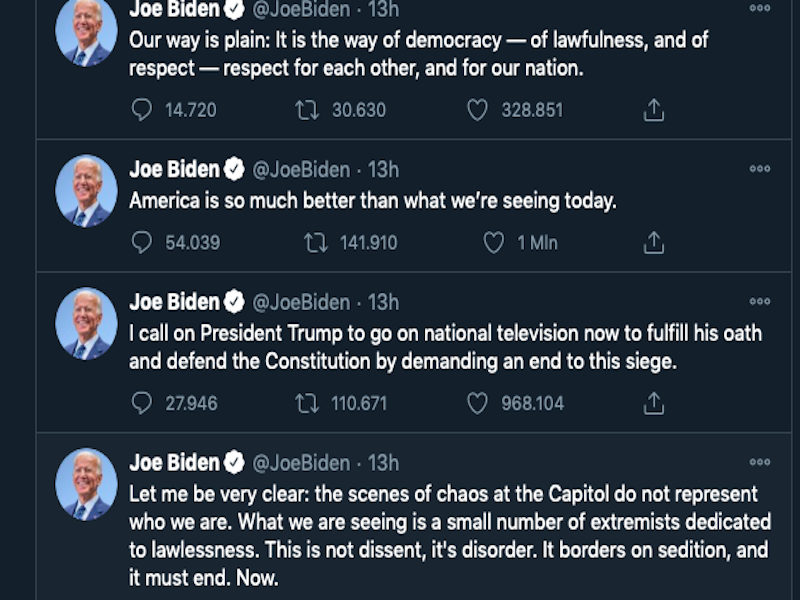Retweet the "Our way is plain" tweet
Screen dimensions: 800x600
click(x=307, y=110)
